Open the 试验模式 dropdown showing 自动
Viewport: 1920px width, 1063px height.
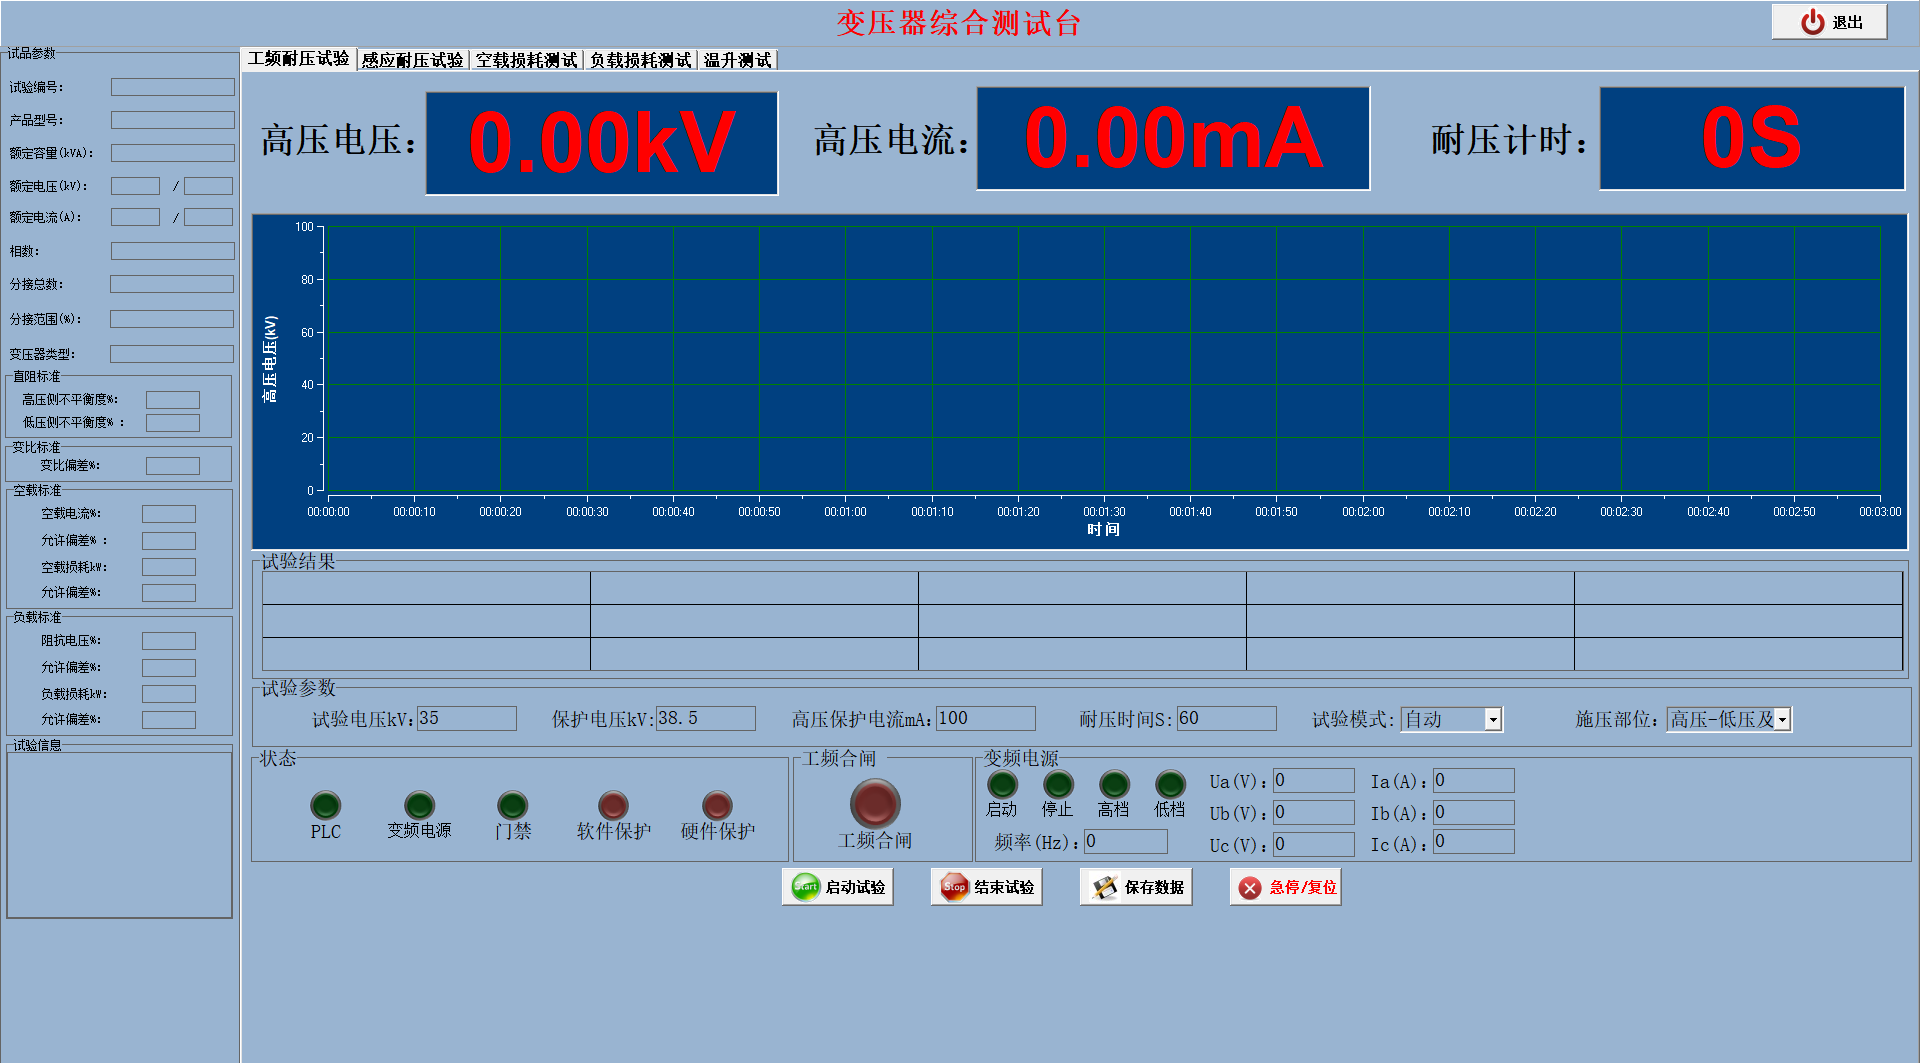[x=1452, y=719]
